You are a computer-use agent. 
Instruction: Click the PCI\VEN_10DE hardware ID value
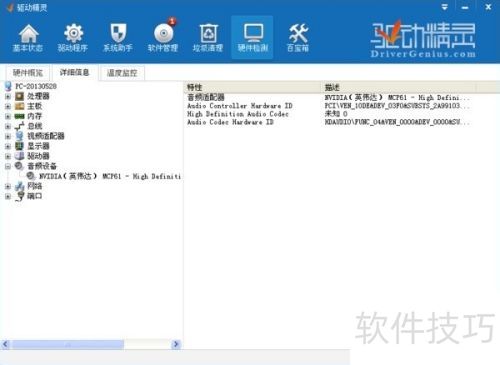[397, 106]
